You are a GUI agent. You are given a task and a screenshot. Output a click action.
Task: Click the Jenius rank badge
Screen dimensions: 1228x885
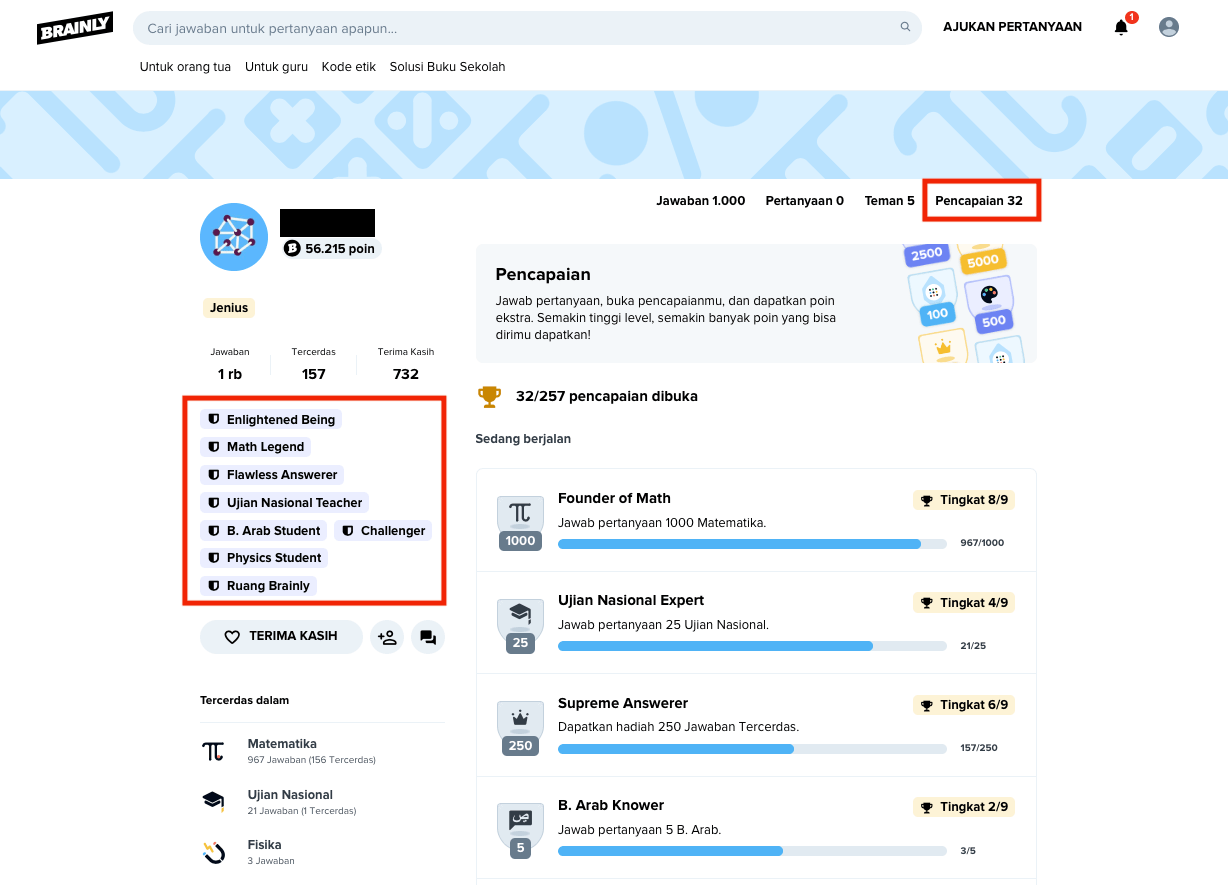[229, 308]
